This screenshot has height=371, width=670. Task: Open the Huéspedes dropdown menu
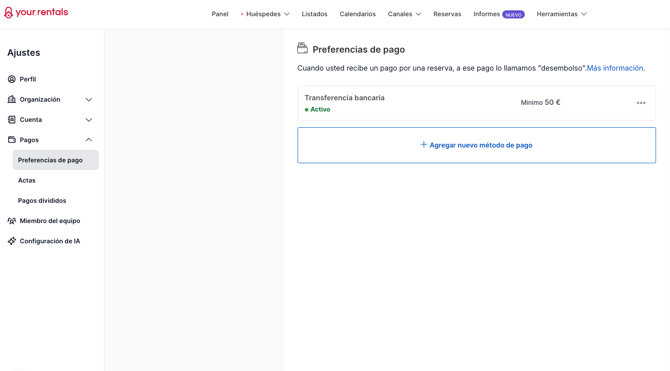[x=265, y=14]
